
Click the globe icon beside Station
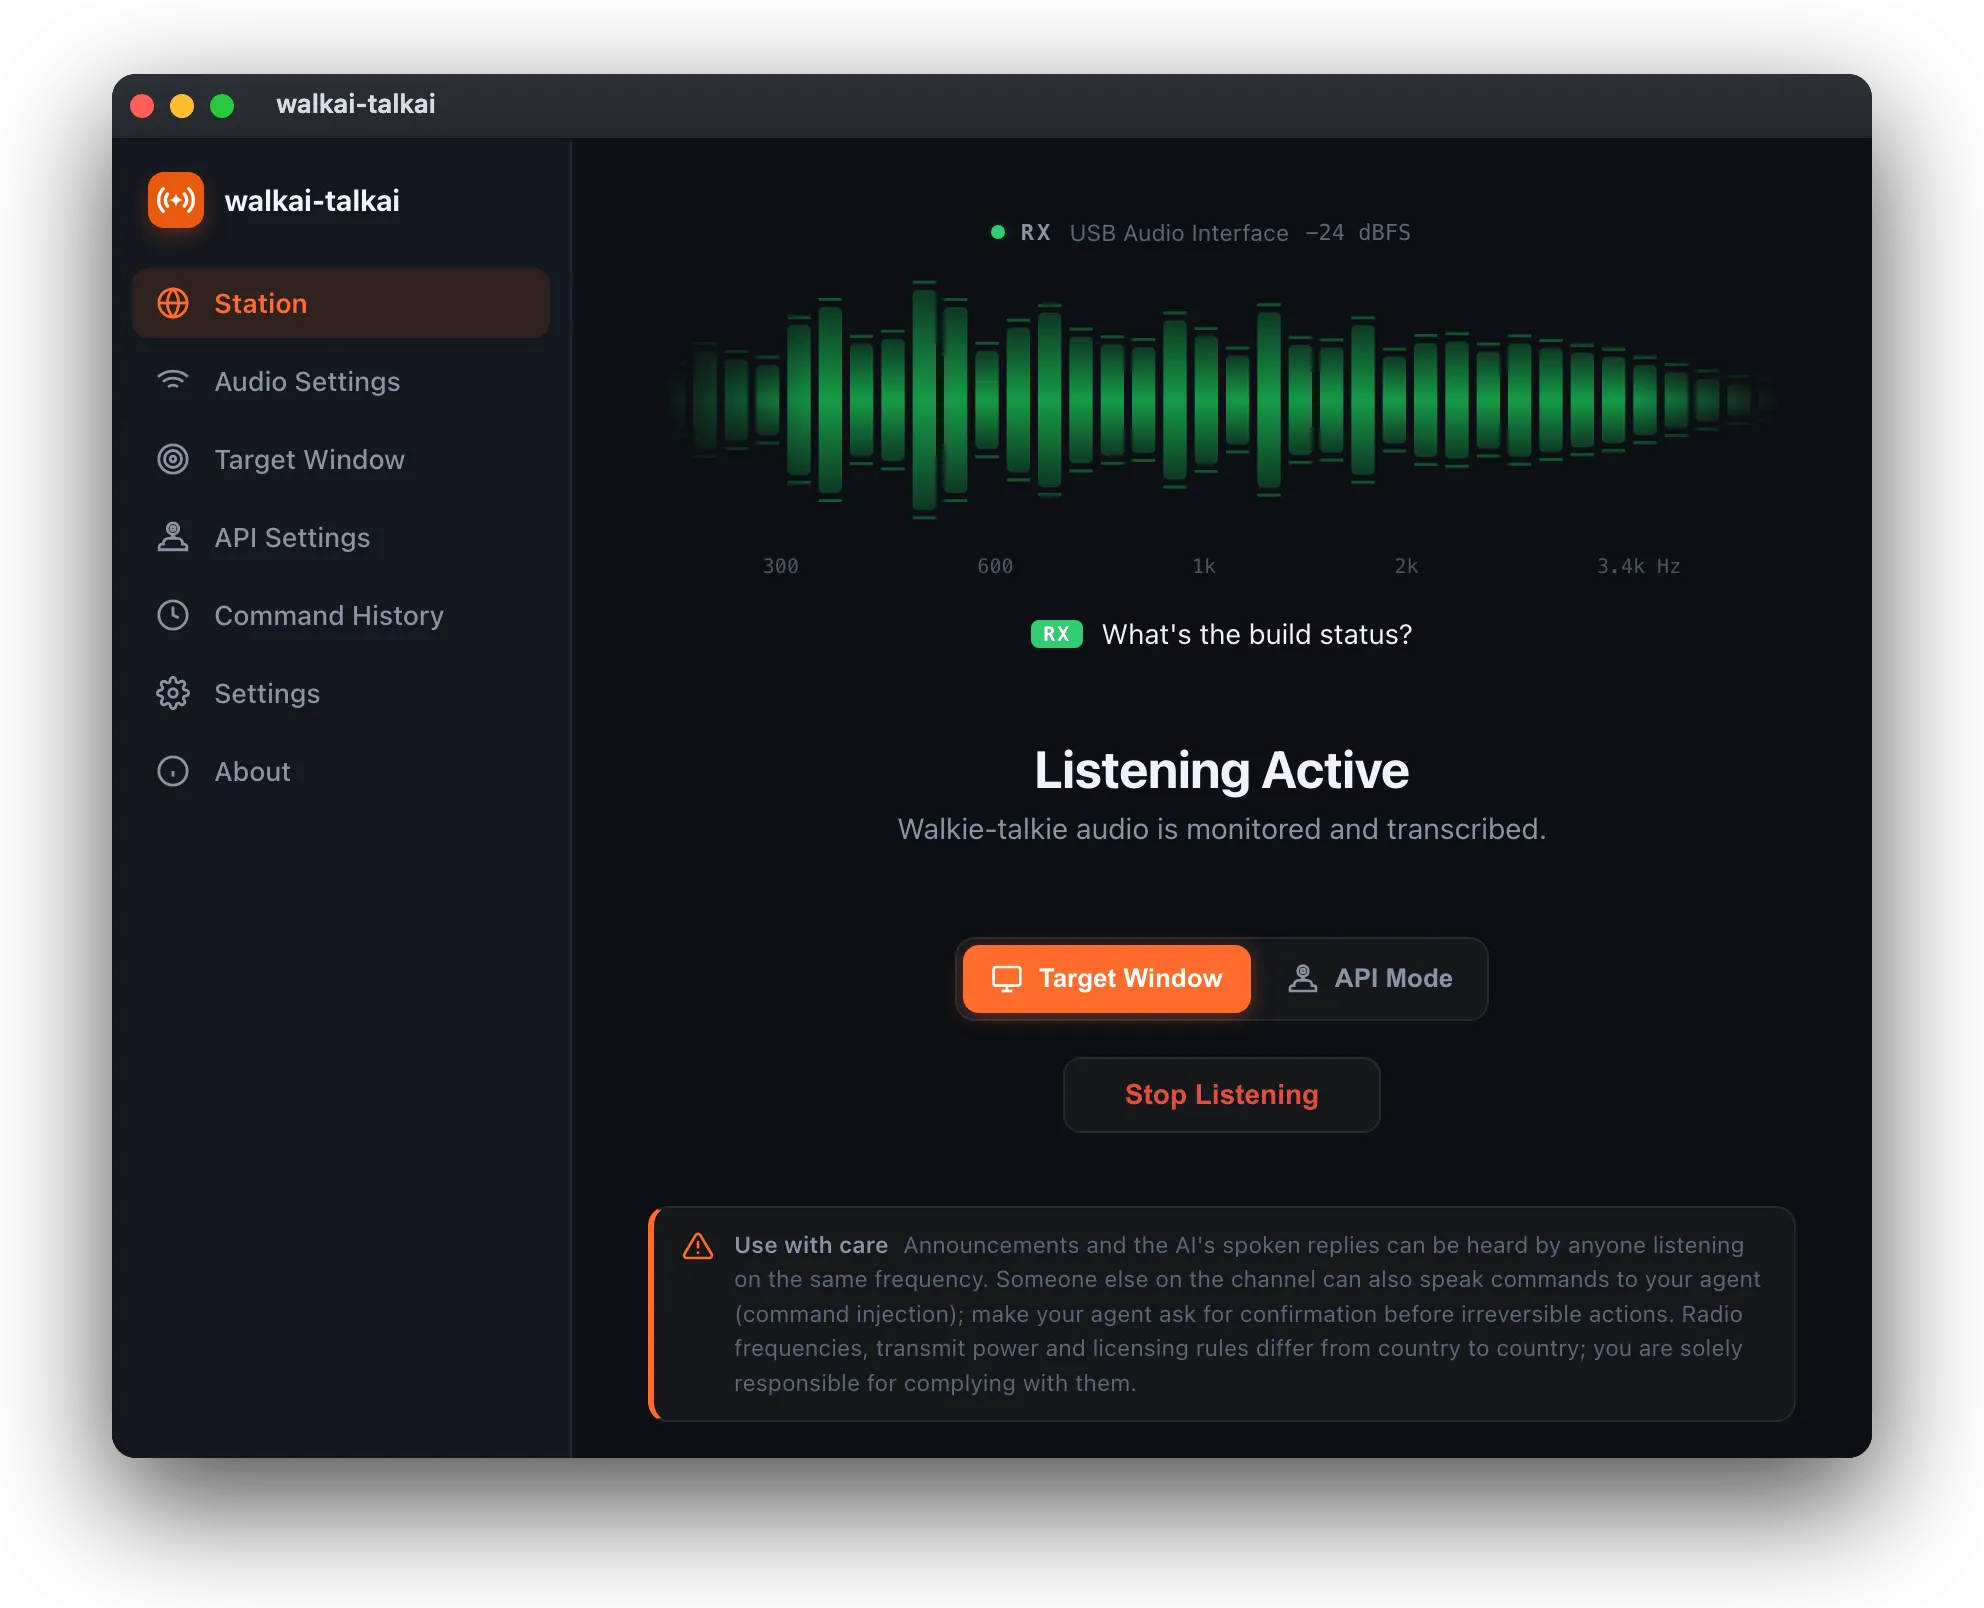point(173,303)
